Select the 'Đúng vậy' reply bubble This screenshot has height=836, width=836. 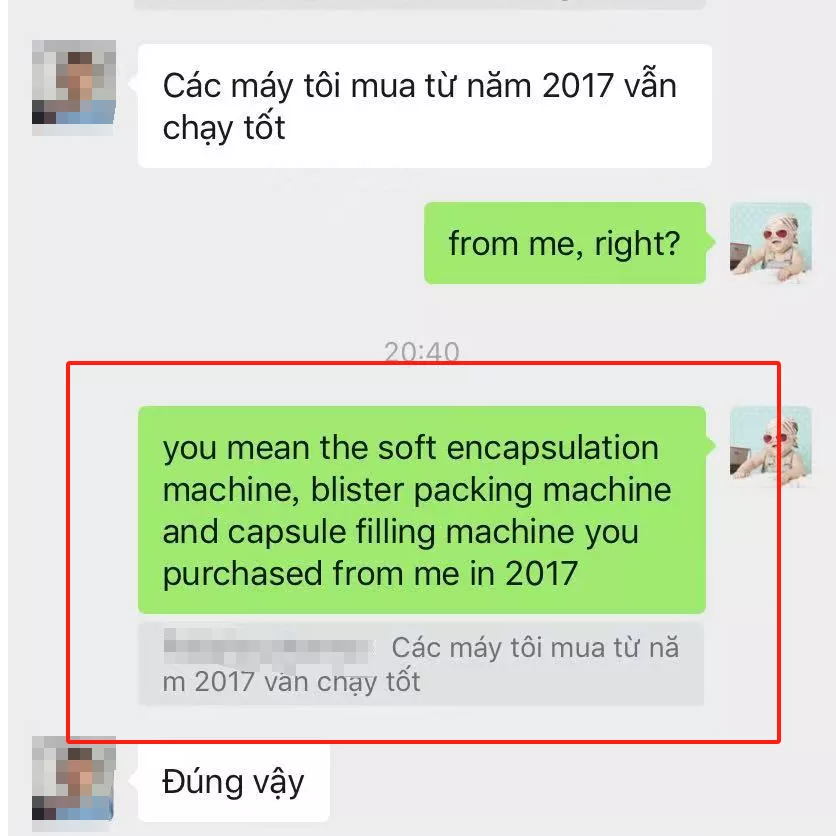click(x=234, y=782)
